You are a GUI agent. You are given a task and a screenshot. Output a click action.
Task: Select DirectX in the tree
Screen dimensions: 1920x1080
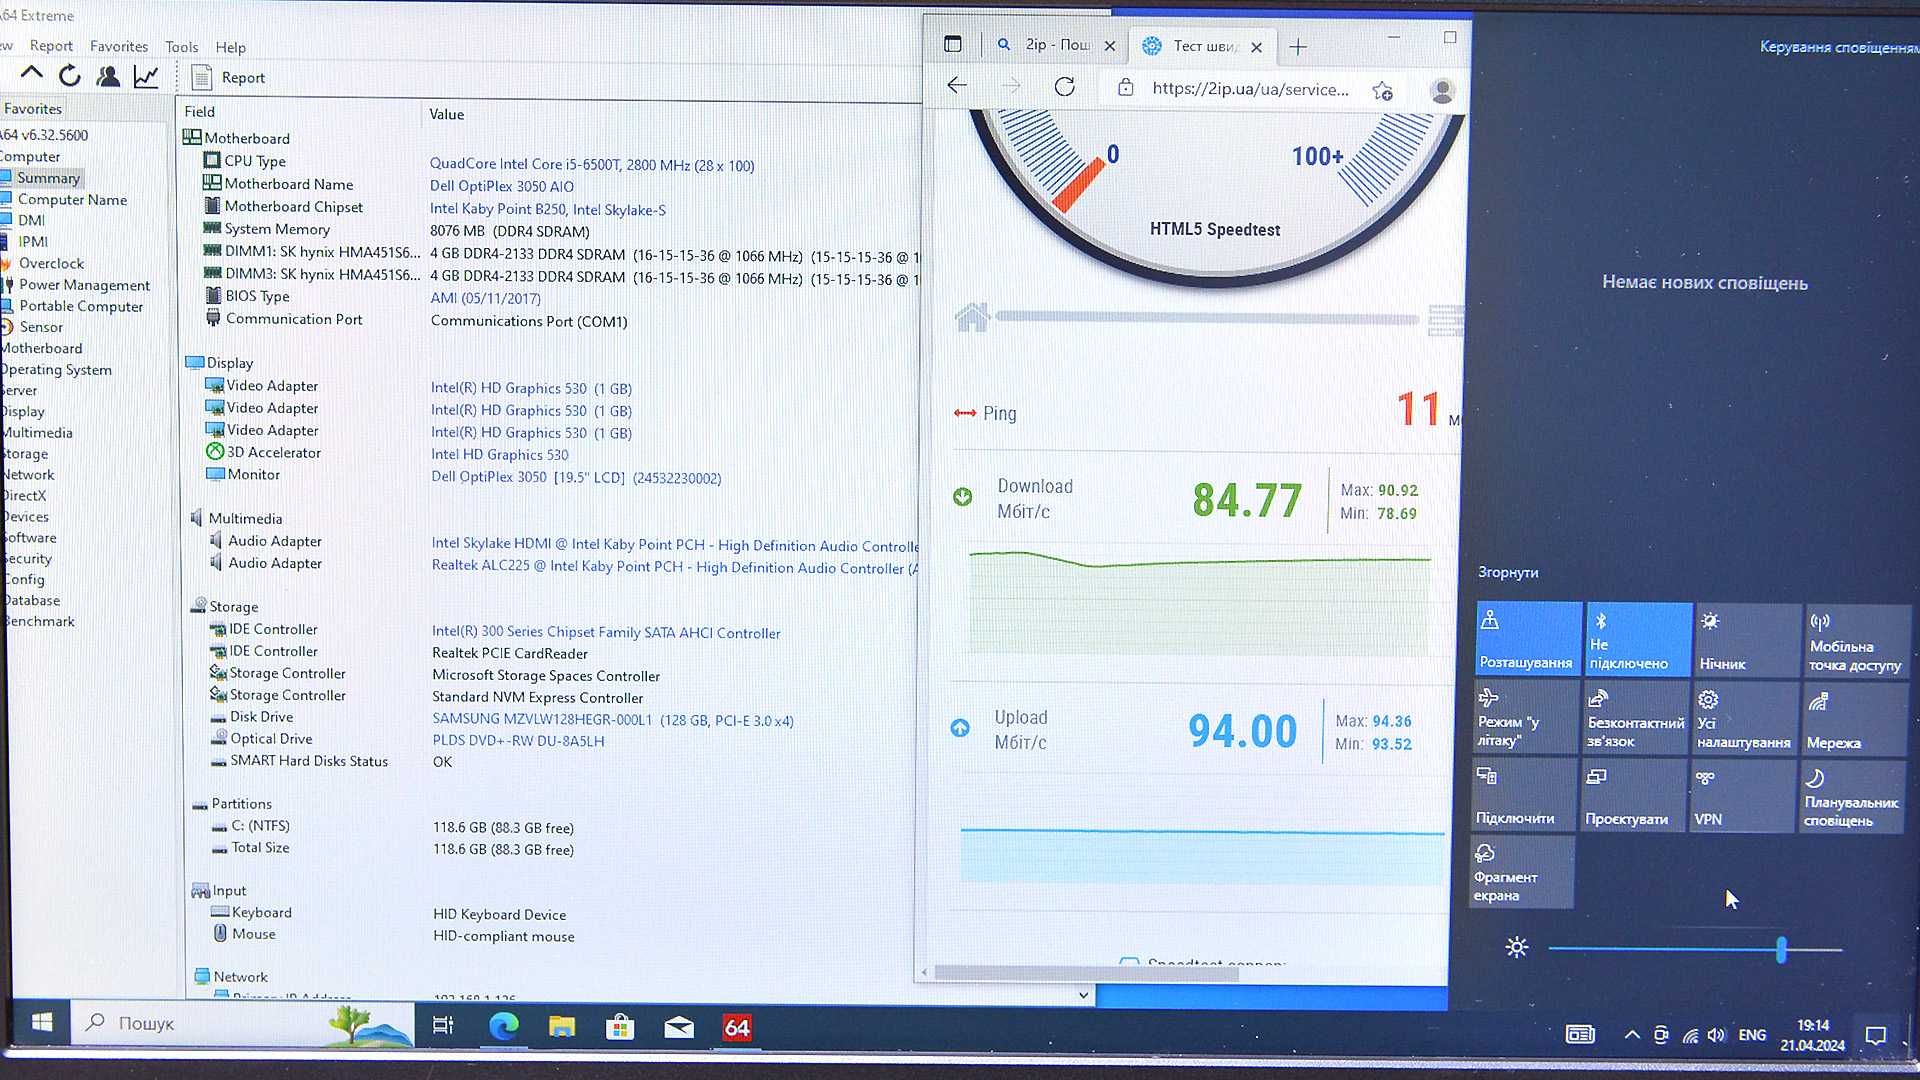pos(24,495)
